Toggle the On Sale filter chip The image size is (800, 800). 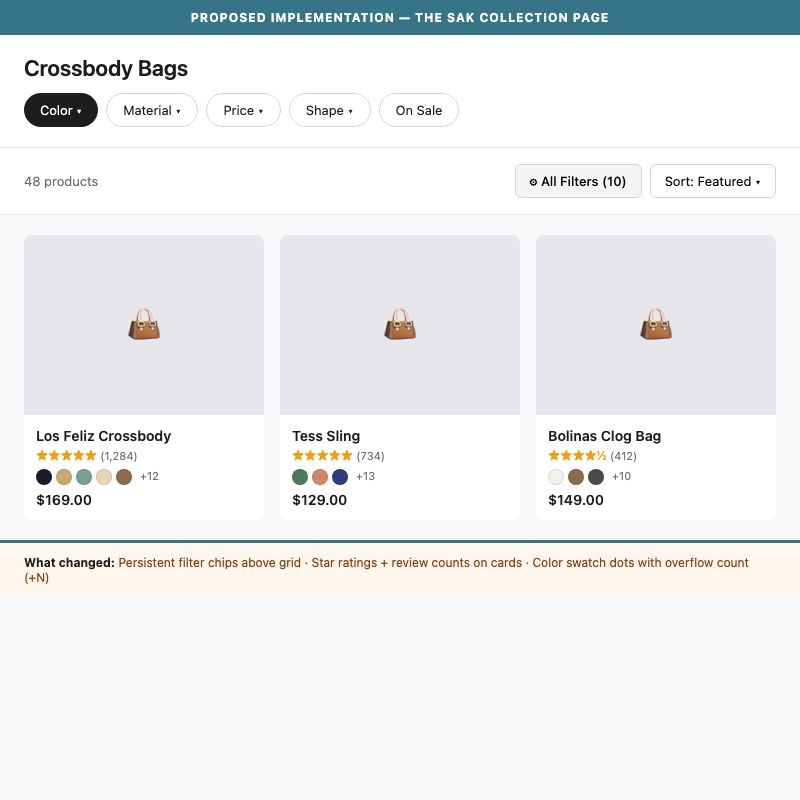pyautogui.click(x=419, y=110)
